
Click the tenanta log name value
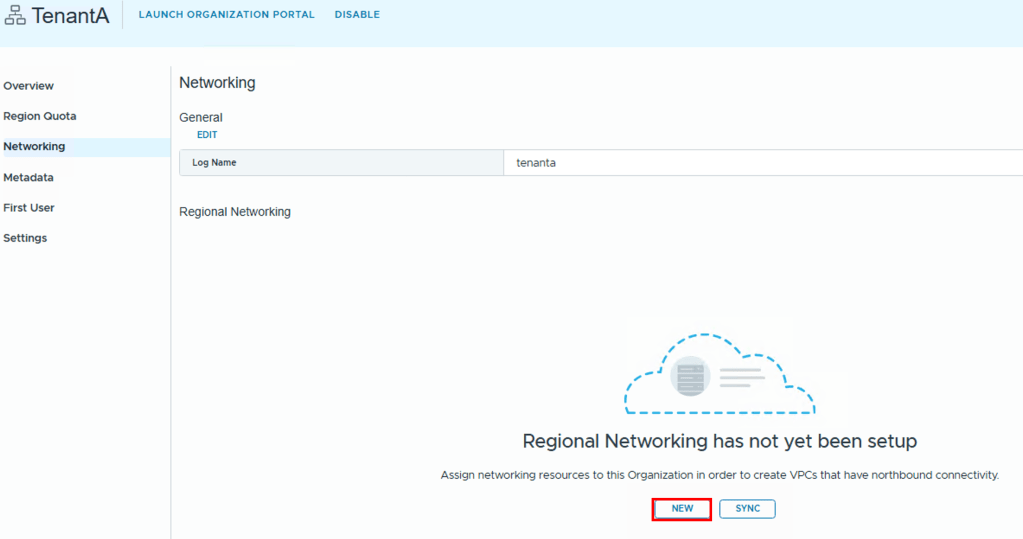tap(536, 163)
